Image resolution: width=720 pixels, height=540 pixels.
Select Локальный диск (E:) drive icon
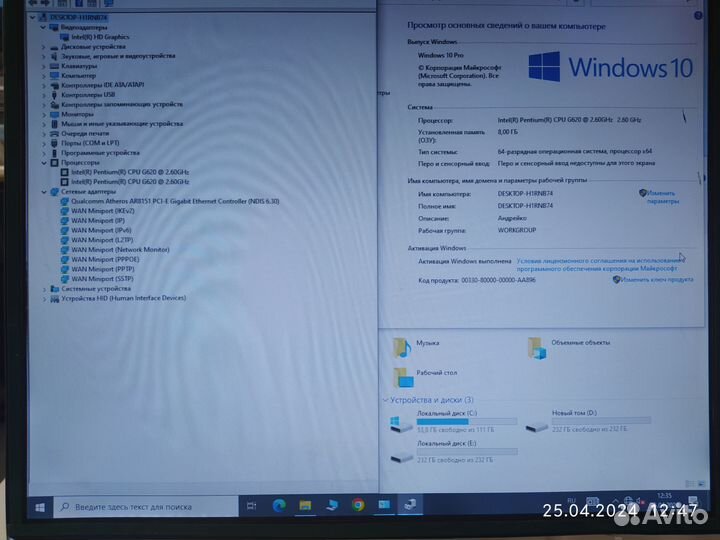[401, 457]
